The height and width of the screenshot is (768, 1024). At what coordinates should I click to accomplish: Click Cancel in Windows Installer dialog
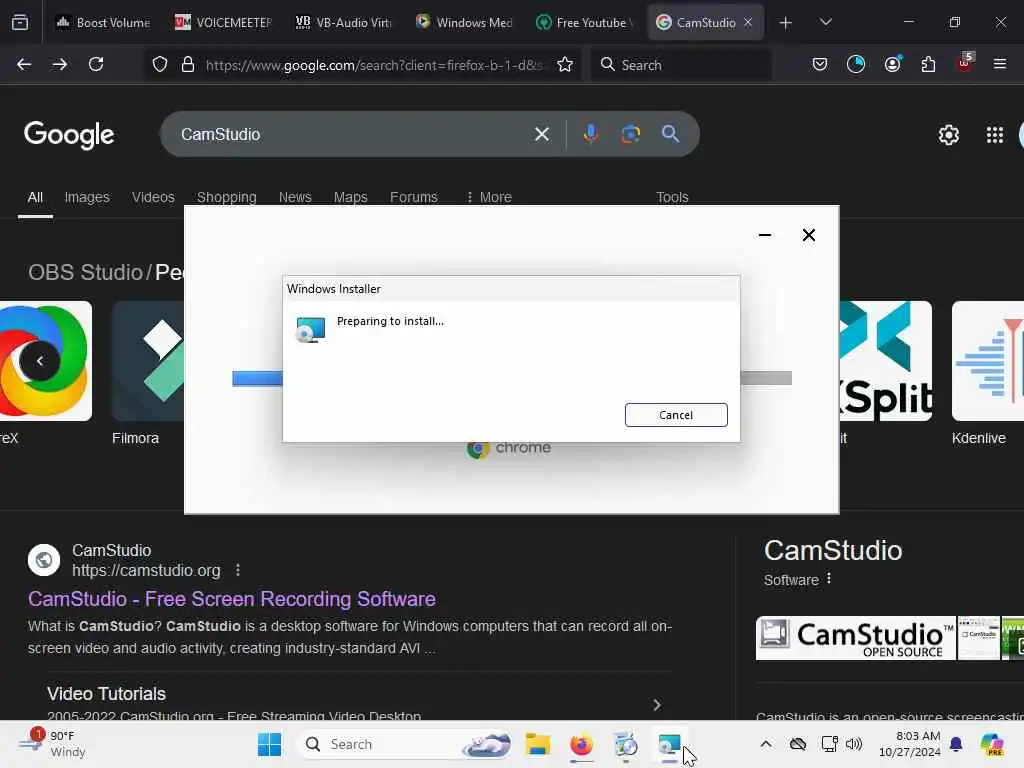pos(676,415)
